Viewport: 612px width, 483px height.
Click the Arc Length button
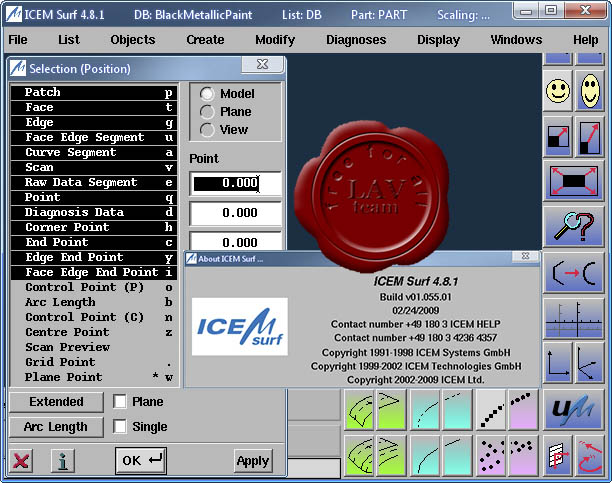tap(56, 427)
